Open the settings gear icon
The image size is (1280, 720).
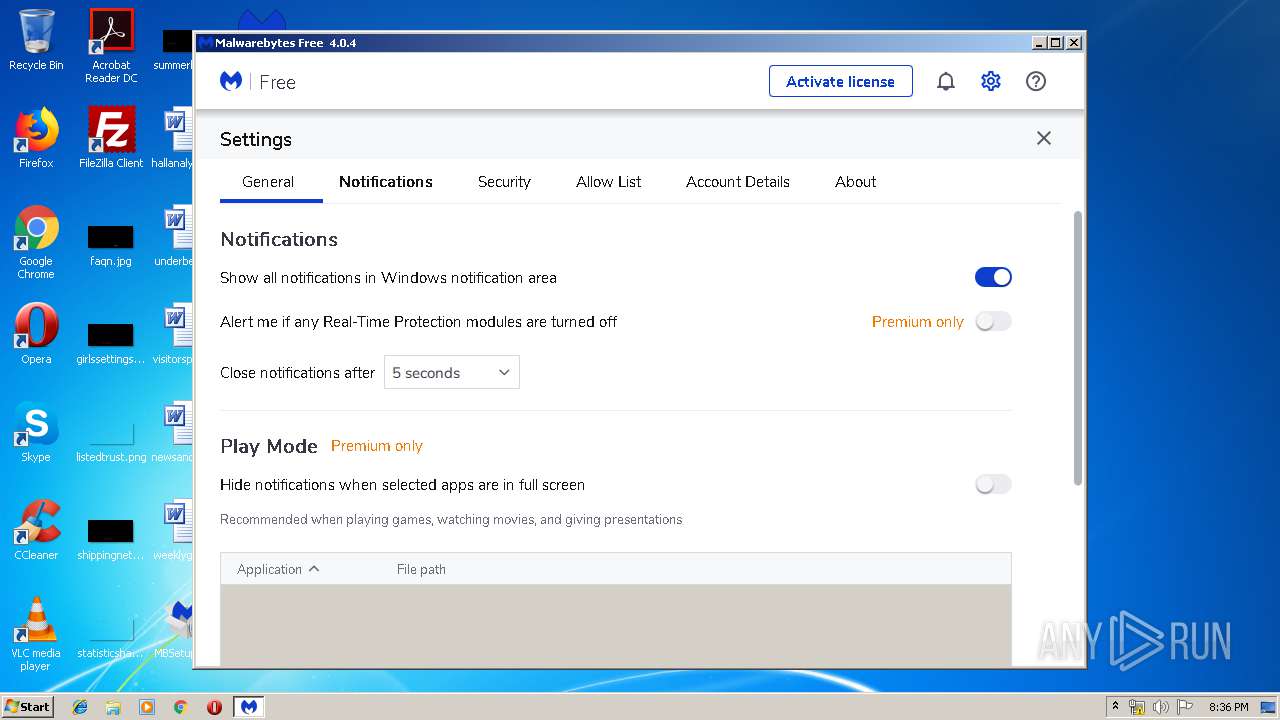pyautogui.click(x=990, y=82)
